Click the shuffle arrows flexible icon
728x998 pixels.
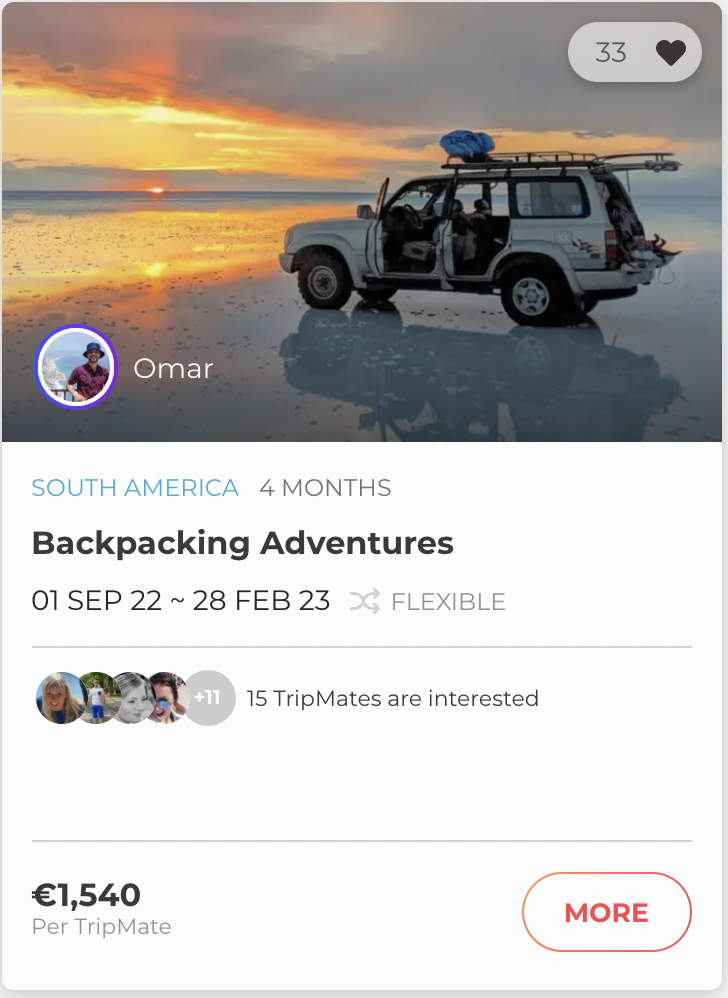(x=365, y=602)
